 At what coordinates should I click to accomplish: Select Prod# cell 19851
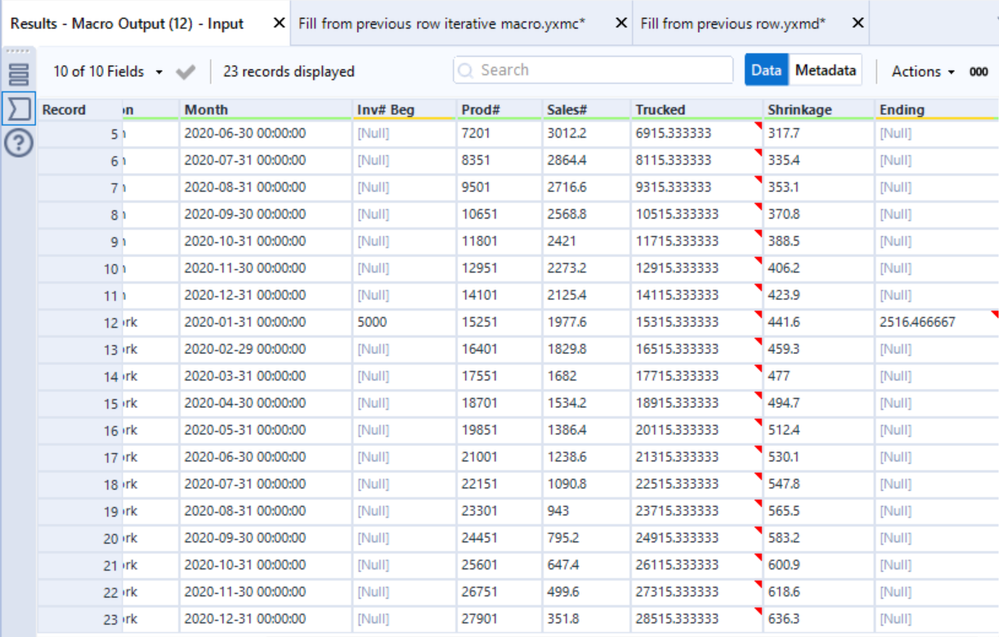499,430
